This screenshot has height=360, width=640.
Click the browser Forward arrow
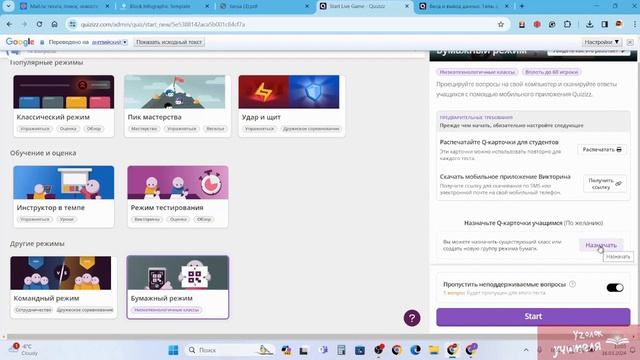coord(24,24)
